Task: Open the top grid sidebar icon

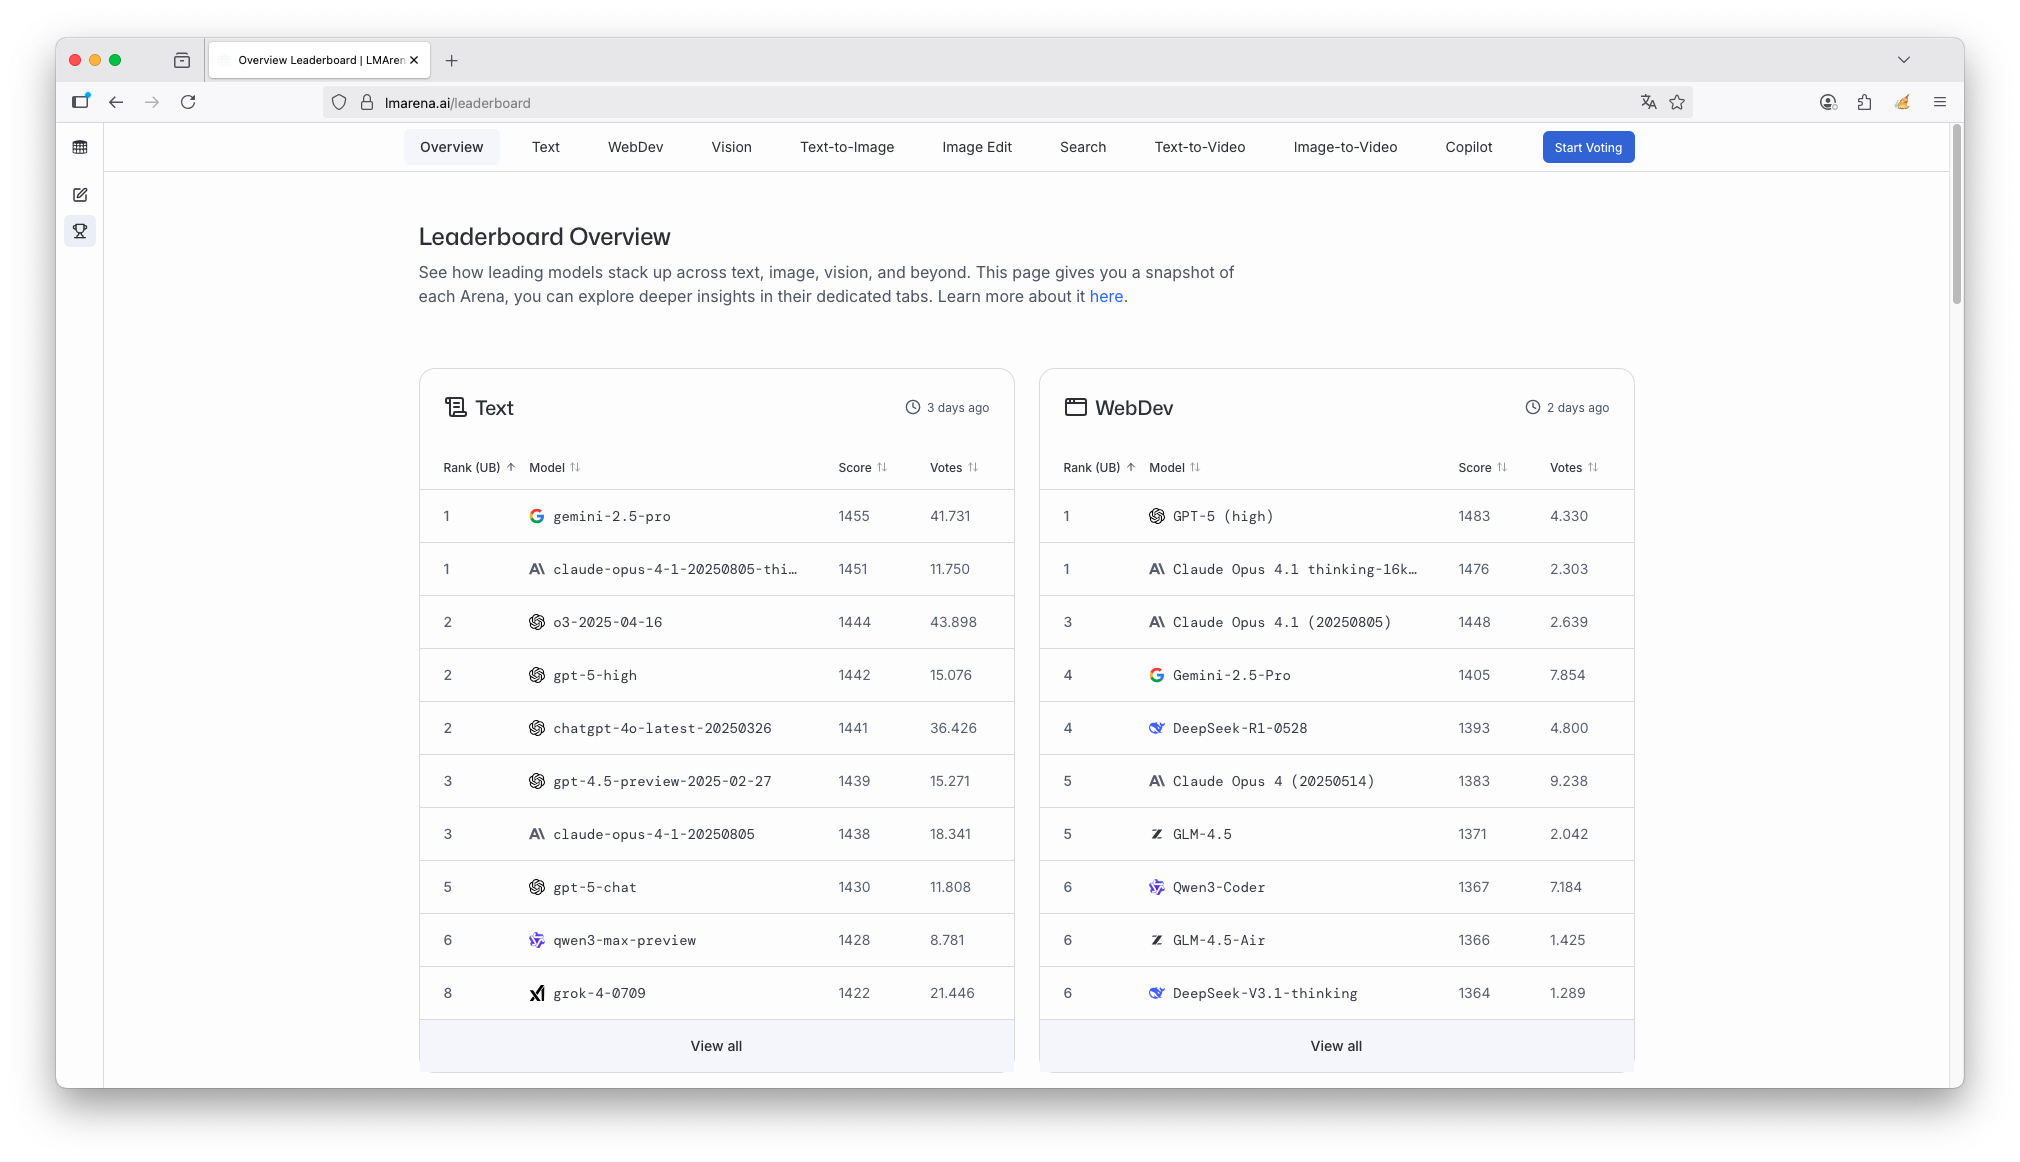Action: tap(80, 147)
